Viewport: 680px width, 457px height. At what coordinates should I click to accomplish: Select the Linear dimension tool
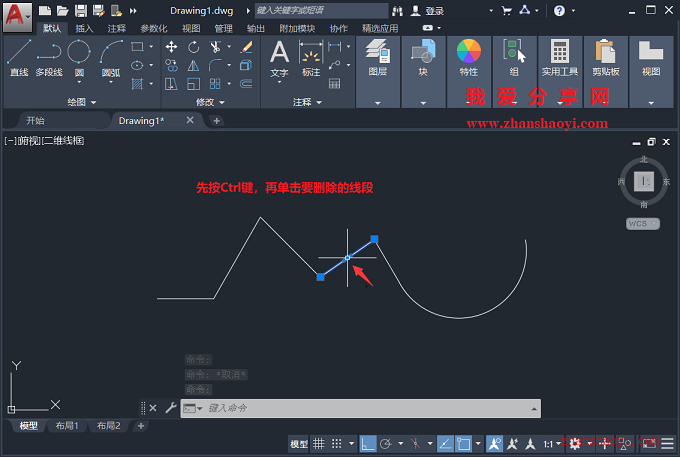tap(335, 46)
